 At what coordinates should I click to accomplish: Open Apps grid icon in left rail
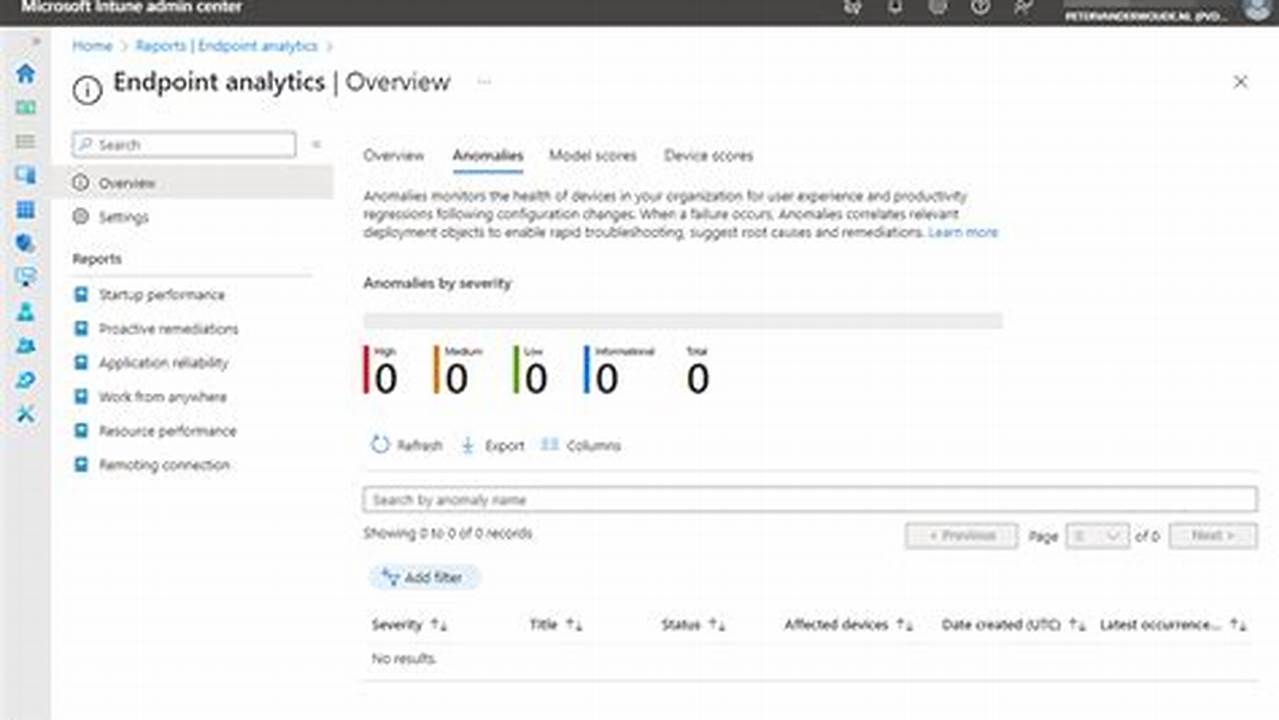tap(25, 210)
